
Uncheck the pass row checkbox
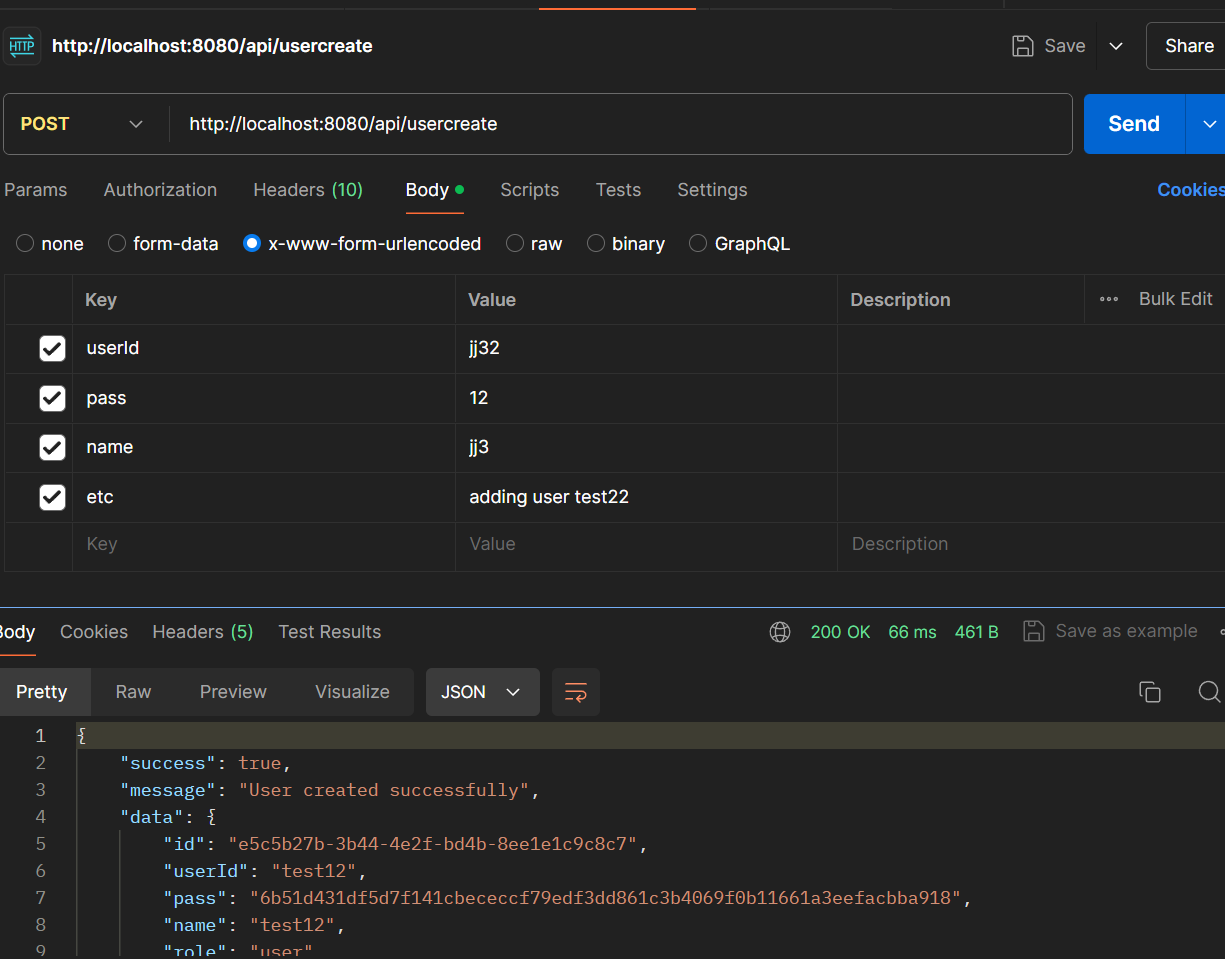(52, 398)
